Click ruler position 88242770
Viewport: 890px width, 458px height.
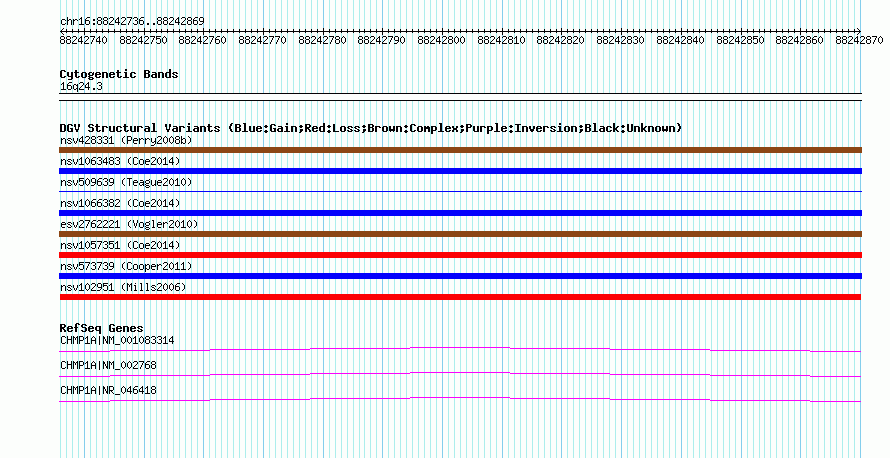262,40
